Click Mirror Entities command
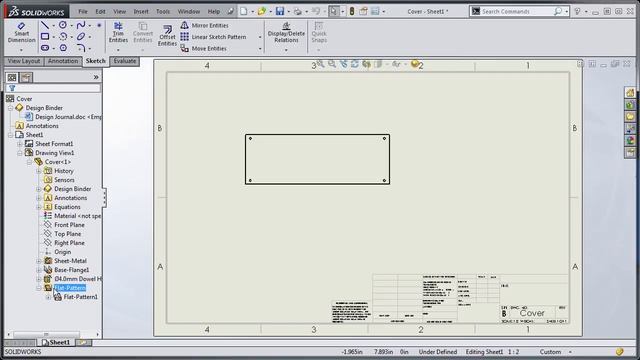The width and height of the screenshot is (640, 360). click(x=204, y=25)
